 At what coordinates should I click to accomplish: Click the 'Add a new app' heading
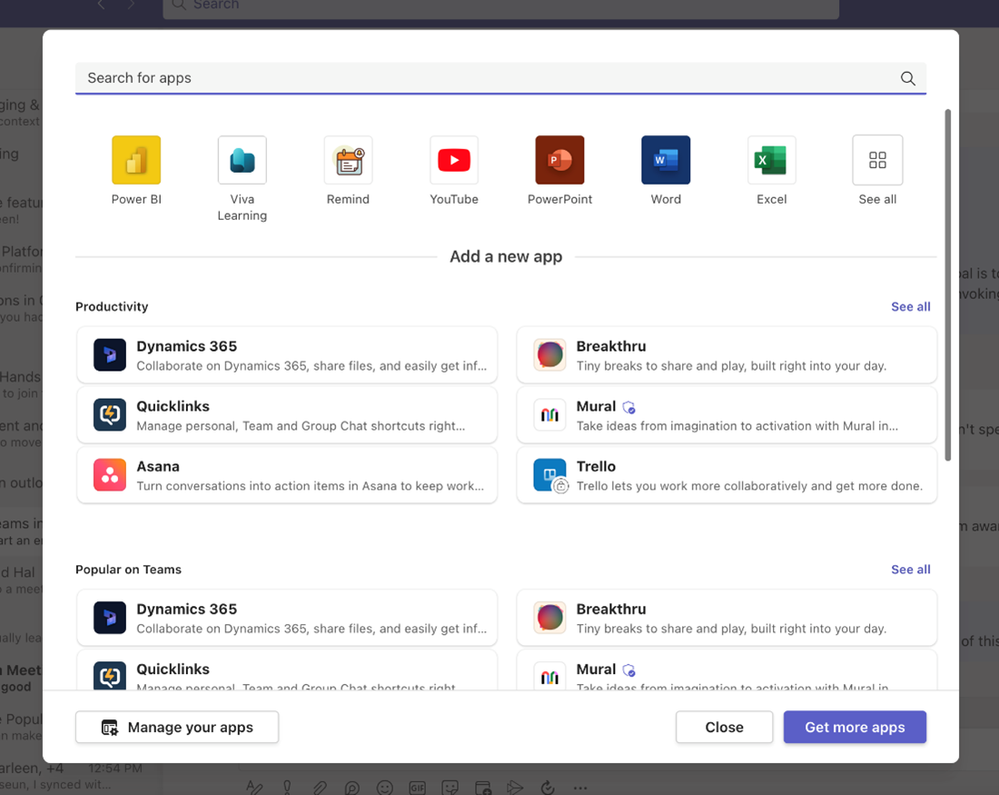[x=506, y=257]
